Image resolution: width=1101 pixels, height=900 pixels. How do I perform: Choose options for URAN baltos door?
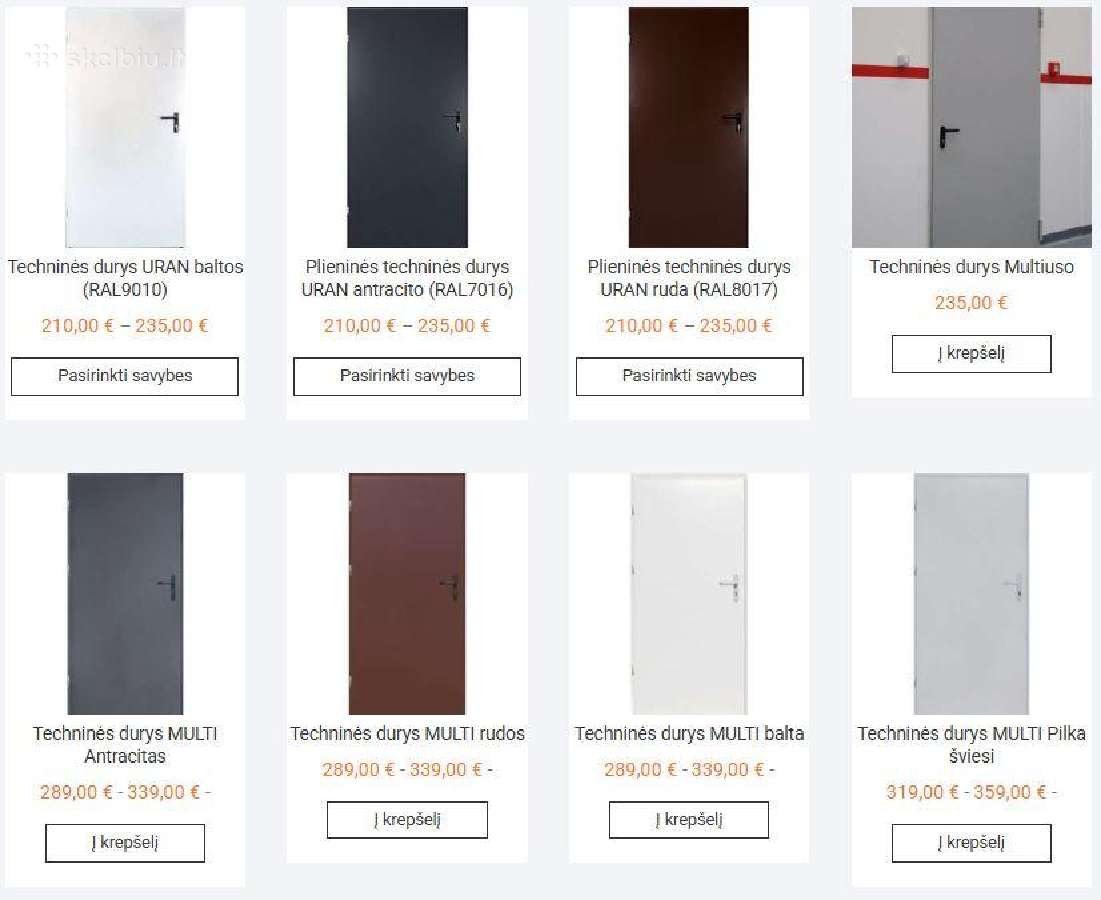tap(125, 376)
